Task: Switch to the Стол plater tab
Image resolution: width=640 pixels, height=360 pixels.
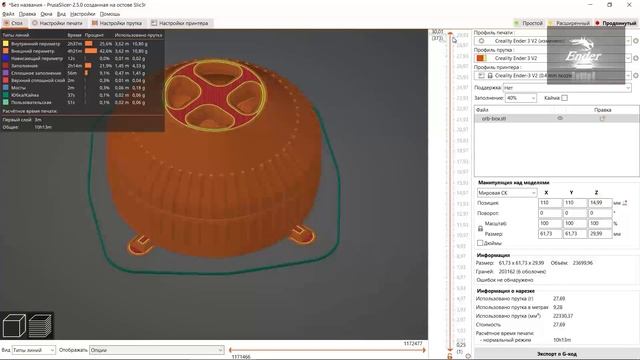Action: point(14,23)
